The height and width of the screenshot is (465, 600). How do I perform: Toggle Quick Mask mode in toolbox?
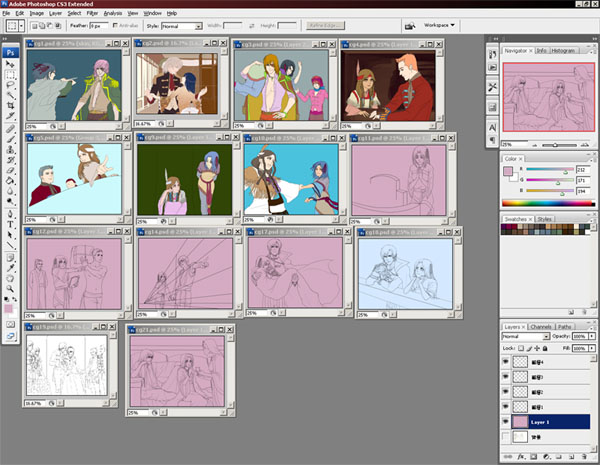coord(10,325)
